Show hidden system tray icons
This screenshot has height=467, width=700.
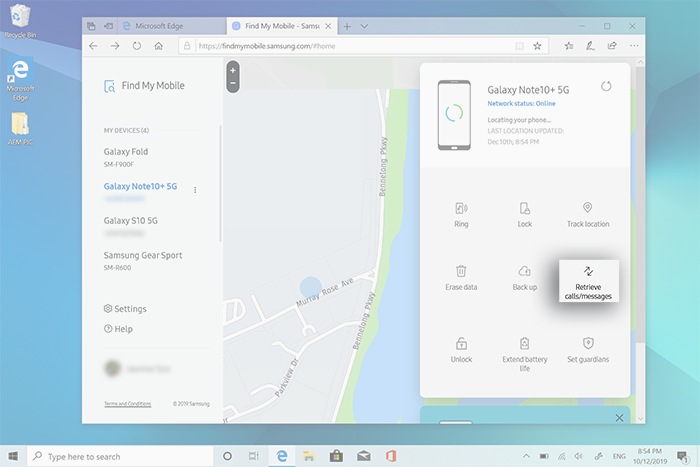click(x=526, y=456)
